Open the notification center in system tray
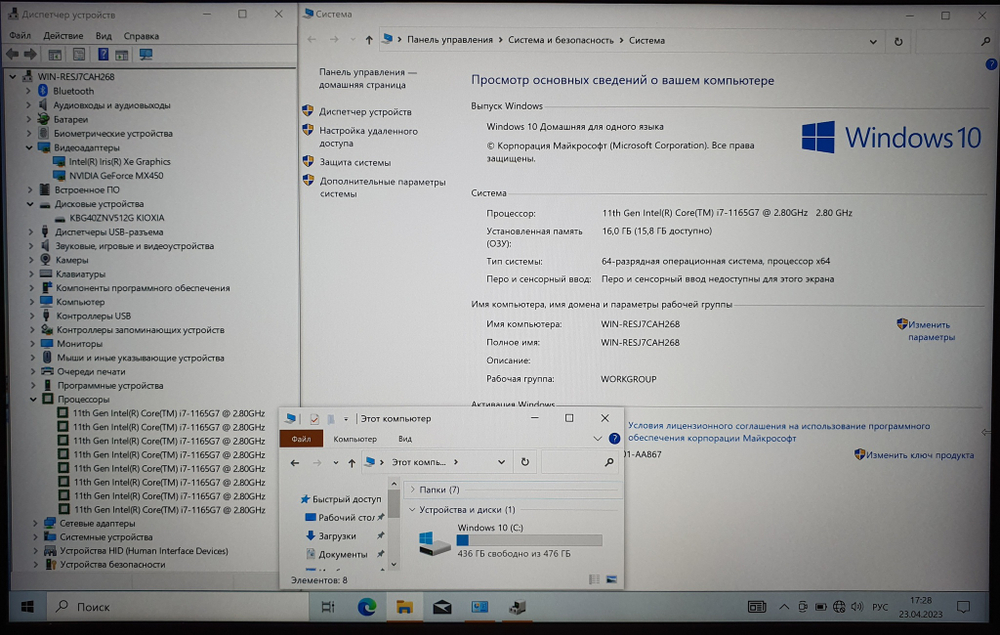 point(962,607)
